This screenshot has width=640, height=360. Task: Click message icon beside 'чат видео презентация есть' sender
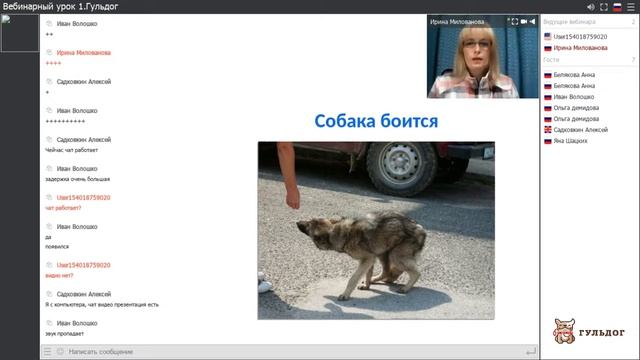click(49, 294)
